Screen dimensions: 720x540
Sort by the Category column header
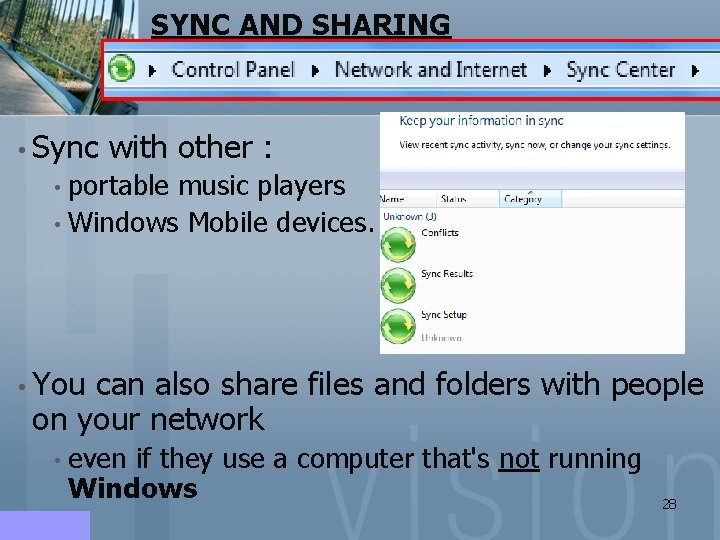pyautogui.click(x=530, y=198)
